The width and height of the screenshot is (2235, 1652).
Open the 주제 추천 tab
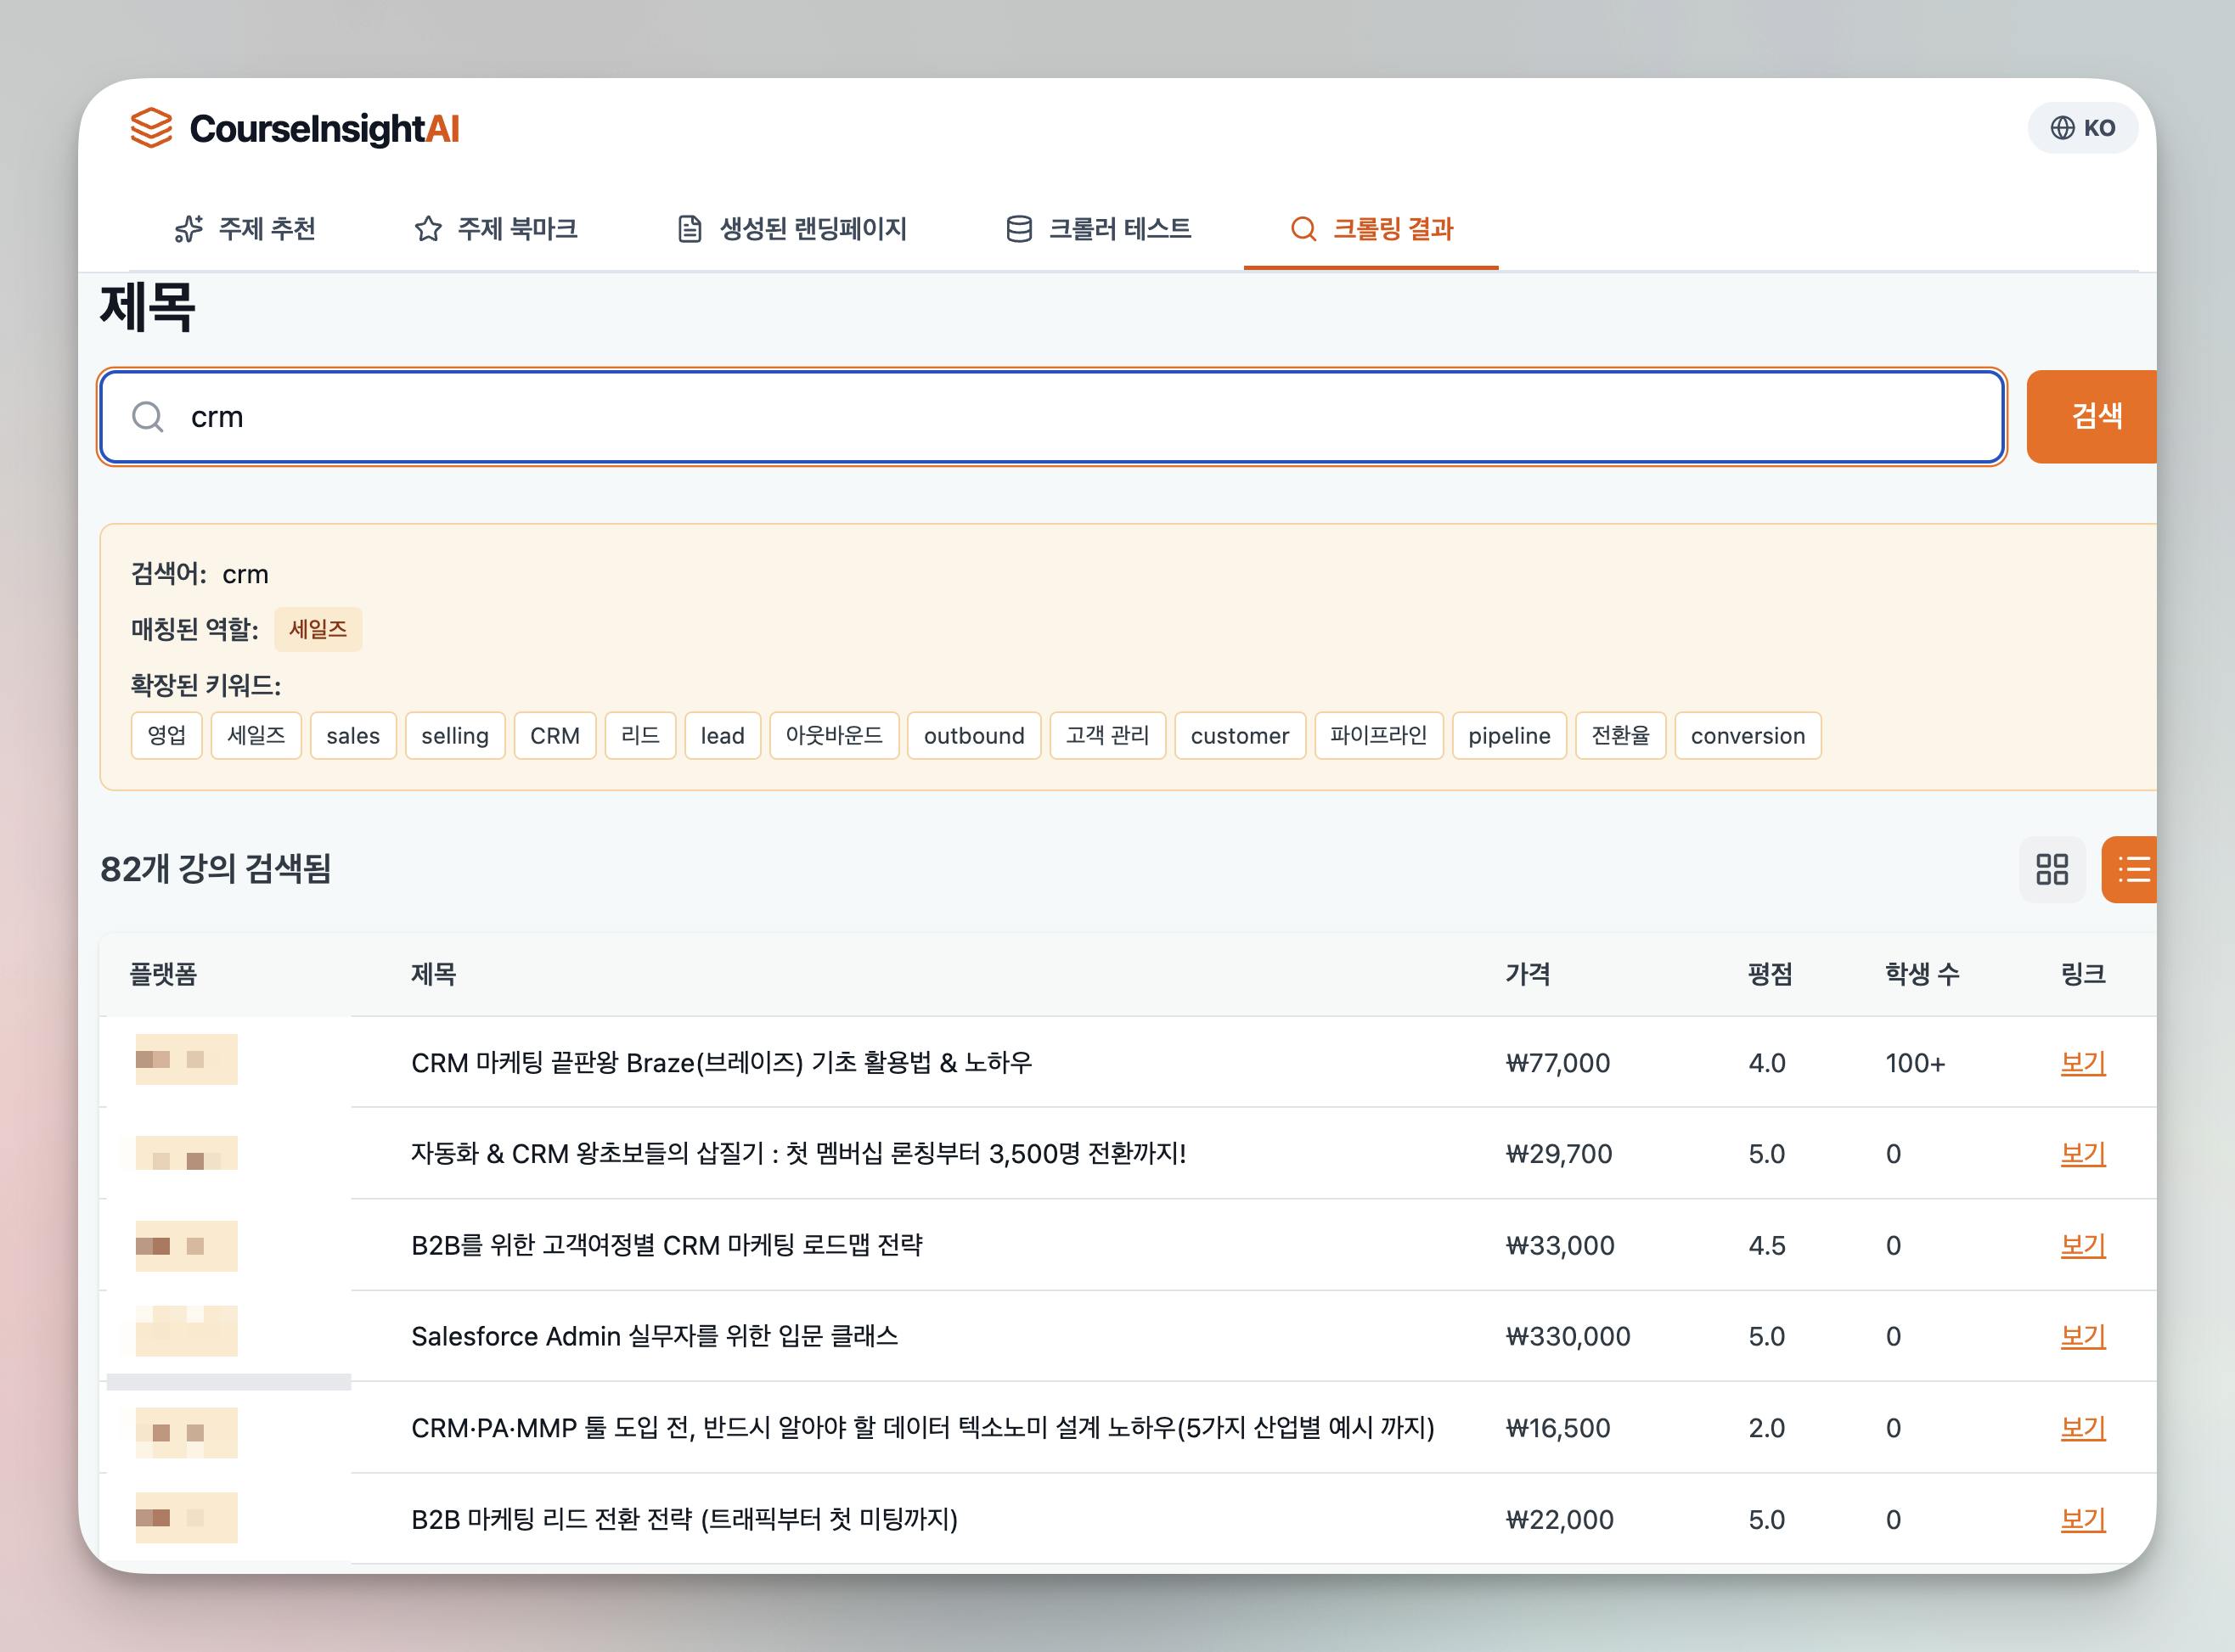click(245, 229)
